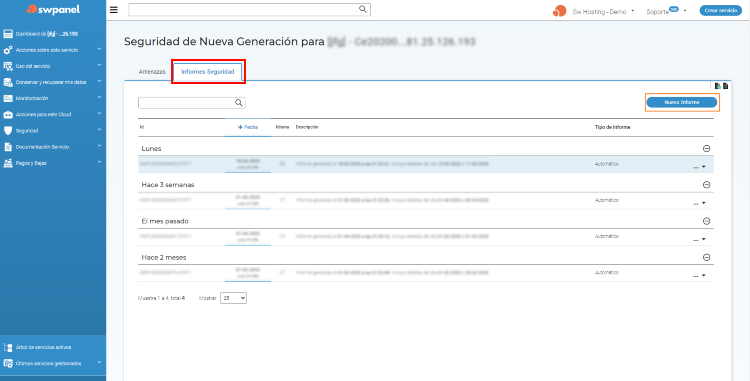The height and width of the screenshot is (381, 750).
Task: Click the Monitorización icon
Action: coord(8,98)
